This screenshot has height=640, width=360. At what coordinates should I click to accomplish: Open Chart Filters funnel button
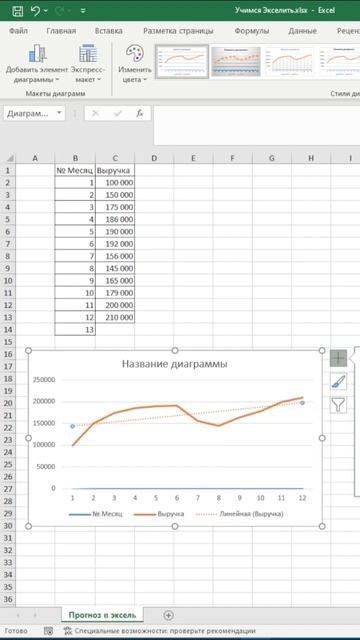point(338,405)
